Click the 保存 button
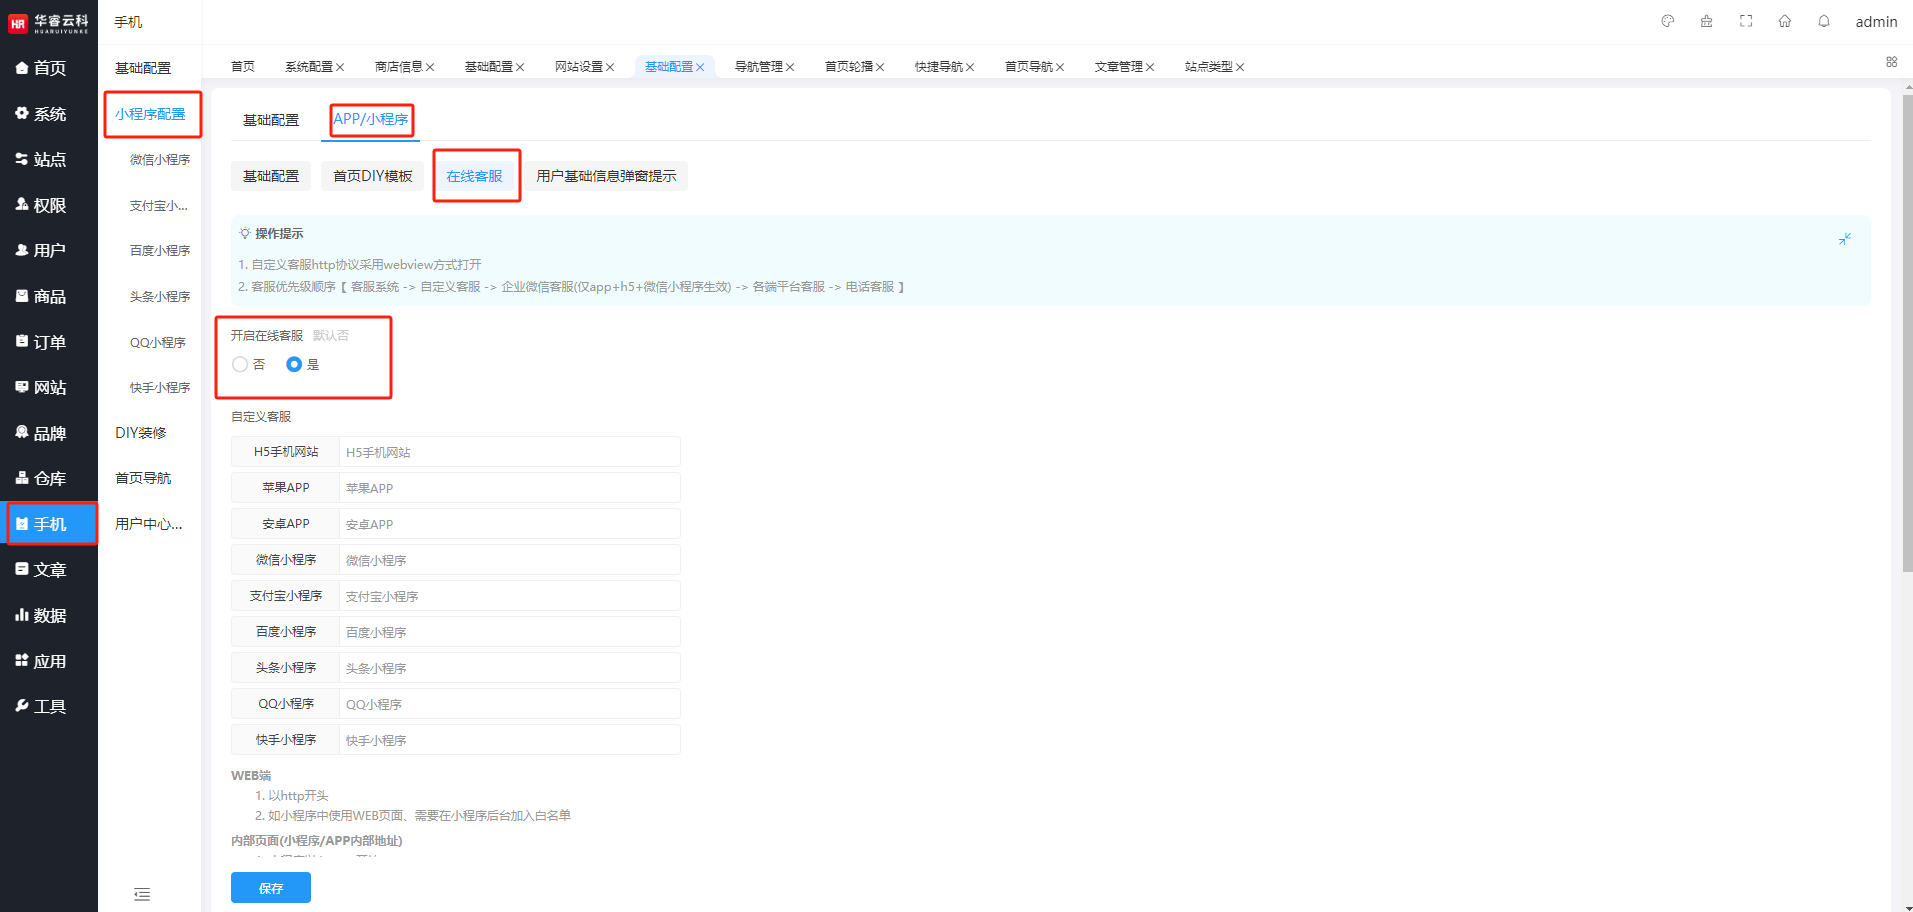This screenshot has width=1913, height=912. tap(270, 888)
